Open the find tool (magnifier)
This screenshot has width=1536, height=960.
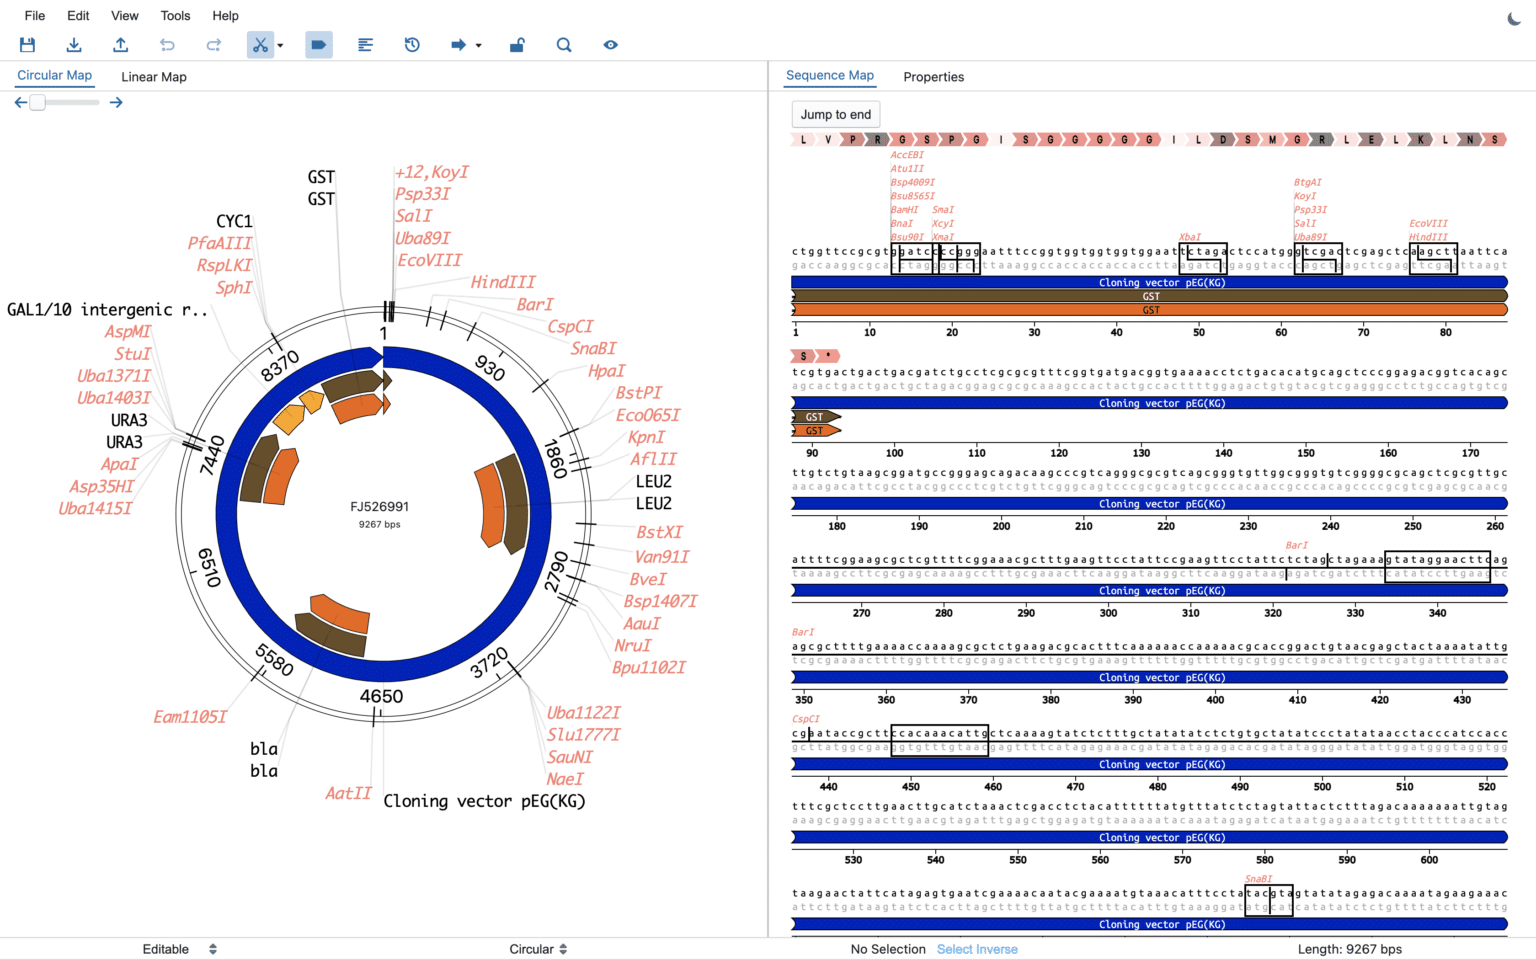pos(564,44)
